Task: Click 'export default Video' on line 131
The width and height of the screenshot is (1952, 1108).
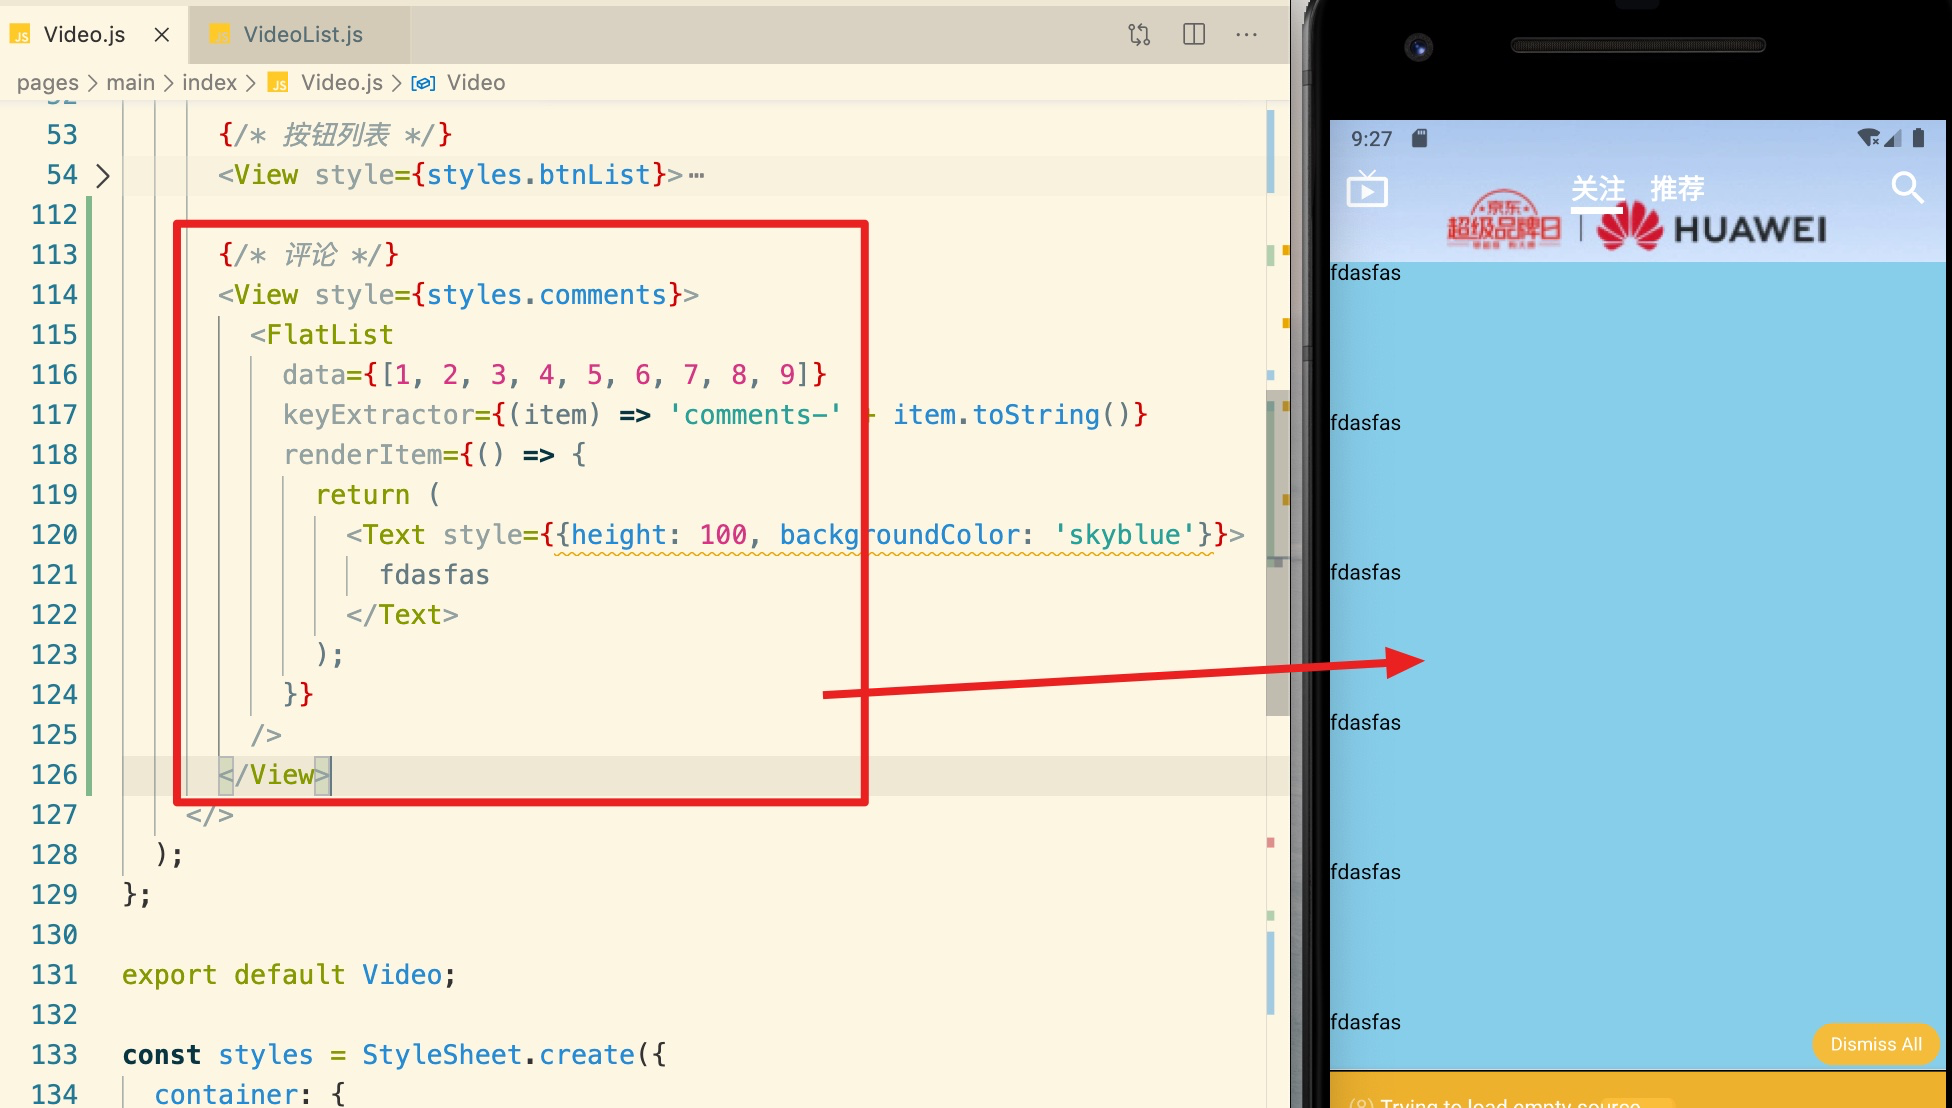Action: (x=282, y=975)
